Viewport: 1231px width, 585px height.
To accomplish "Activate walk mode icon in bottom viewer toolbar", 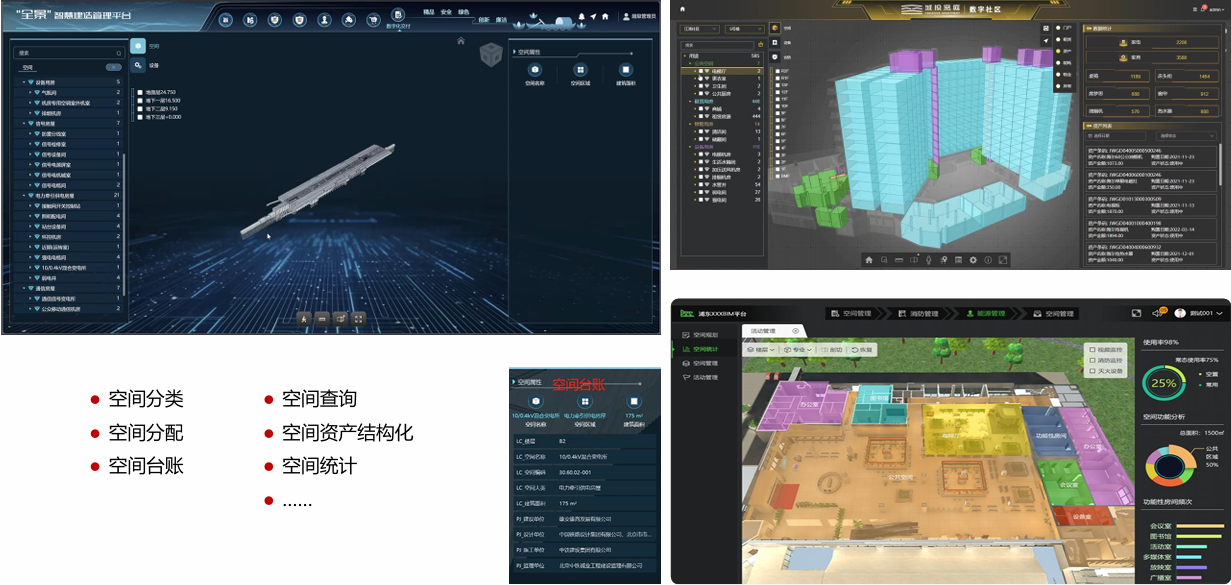I will (303, 318).
